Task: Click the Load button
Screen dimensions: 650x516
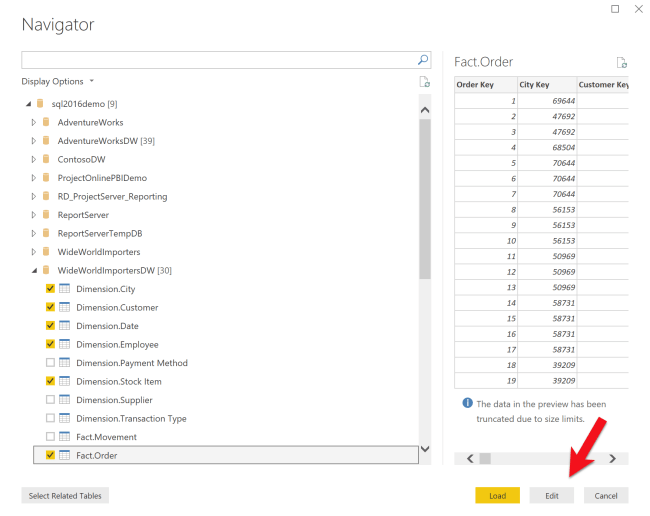Action: 497,495
